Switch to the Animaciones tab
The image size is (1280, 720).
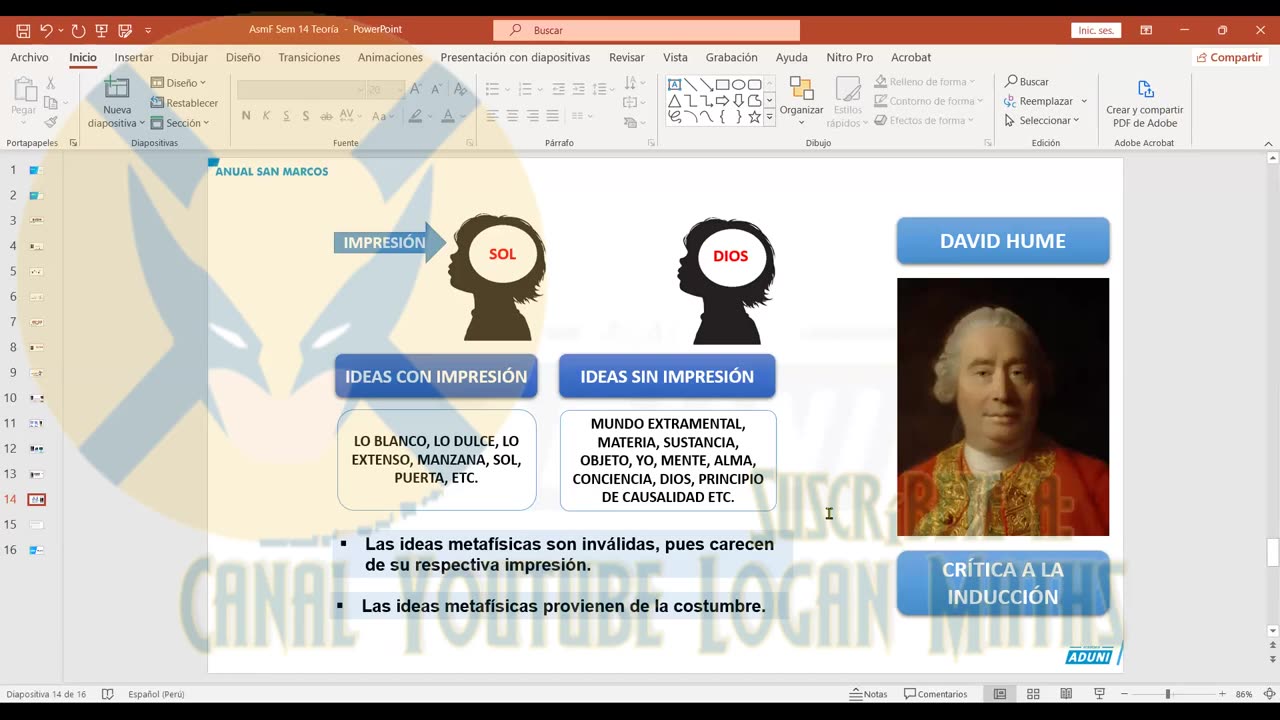[x=390, y=57]
